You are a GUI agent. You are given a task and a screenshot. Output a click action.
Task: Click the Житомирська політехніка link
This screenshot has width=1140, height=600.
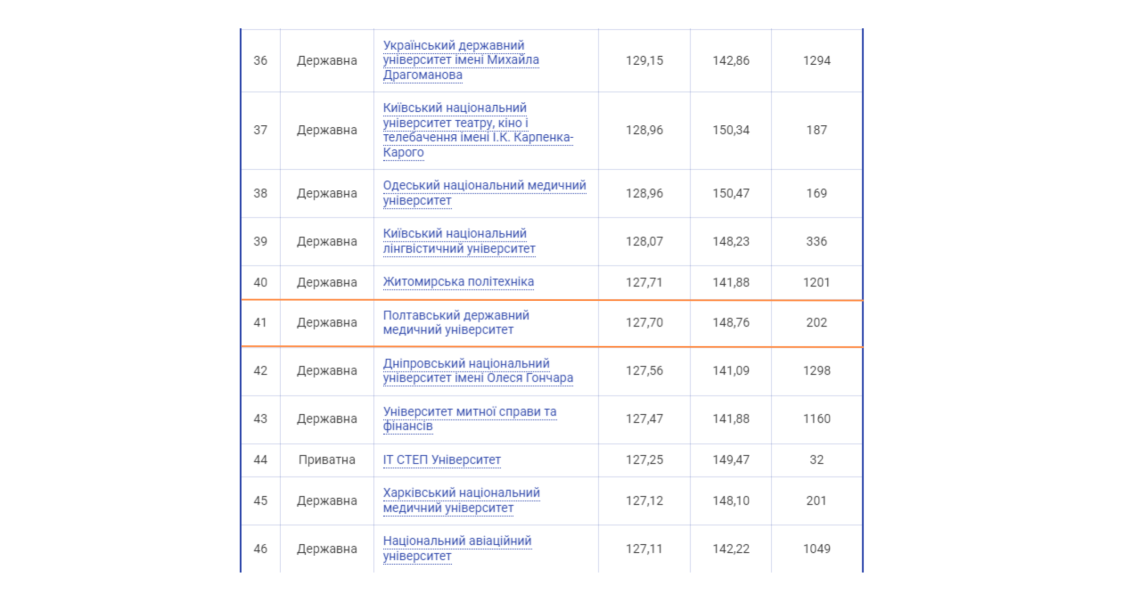tap(458, 281)
